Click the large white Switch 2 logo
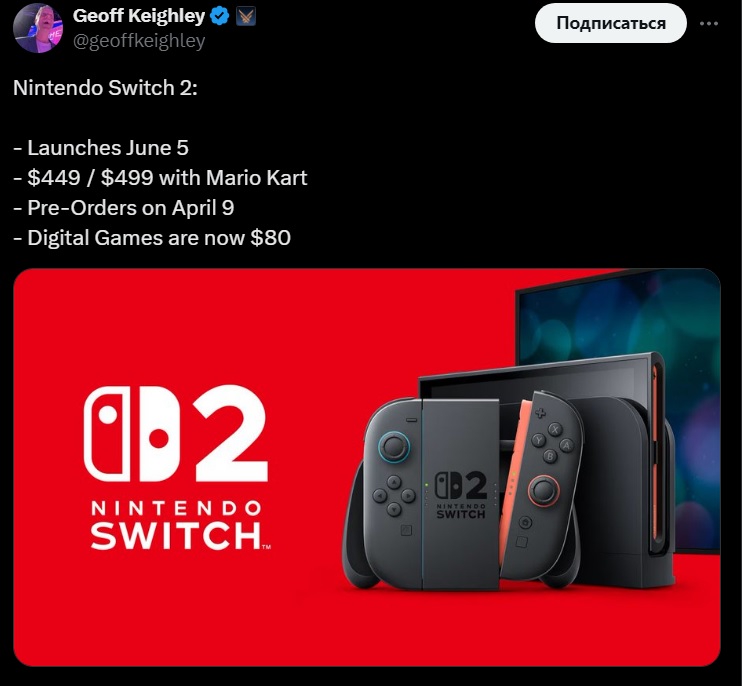Viewport: 742px width, 686px height. (176, 434)
